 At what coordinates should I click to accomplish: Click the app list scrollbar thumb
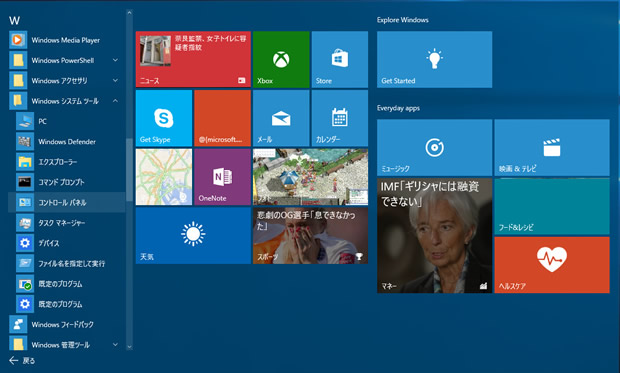click(x=129, y=170)
